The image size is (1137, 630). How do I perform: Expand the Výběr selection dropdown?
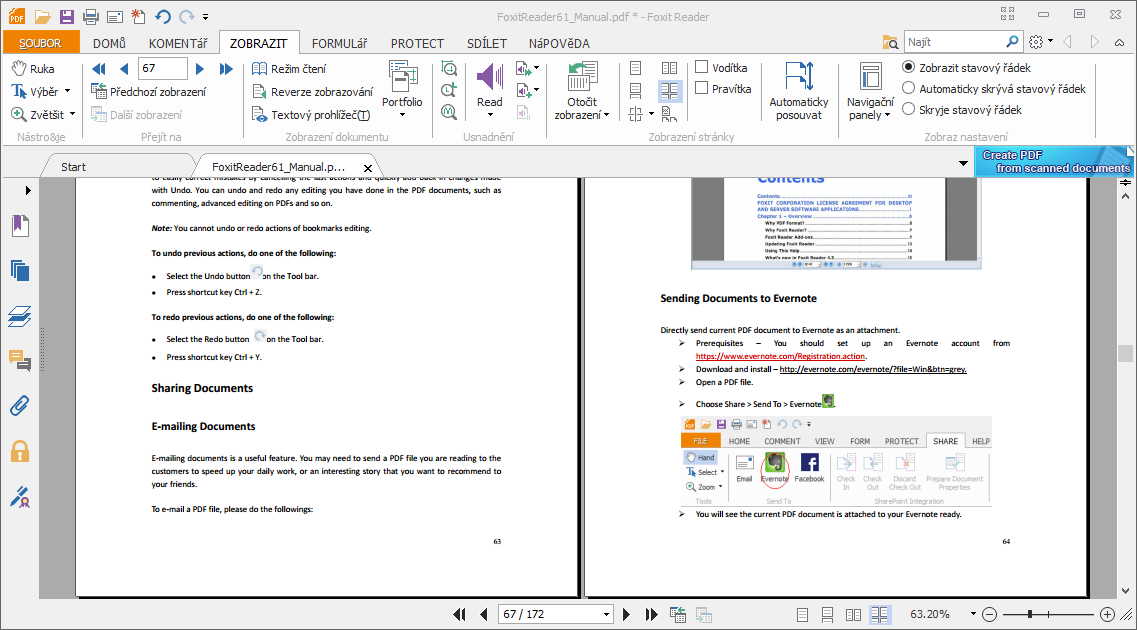tap(68, 91)
